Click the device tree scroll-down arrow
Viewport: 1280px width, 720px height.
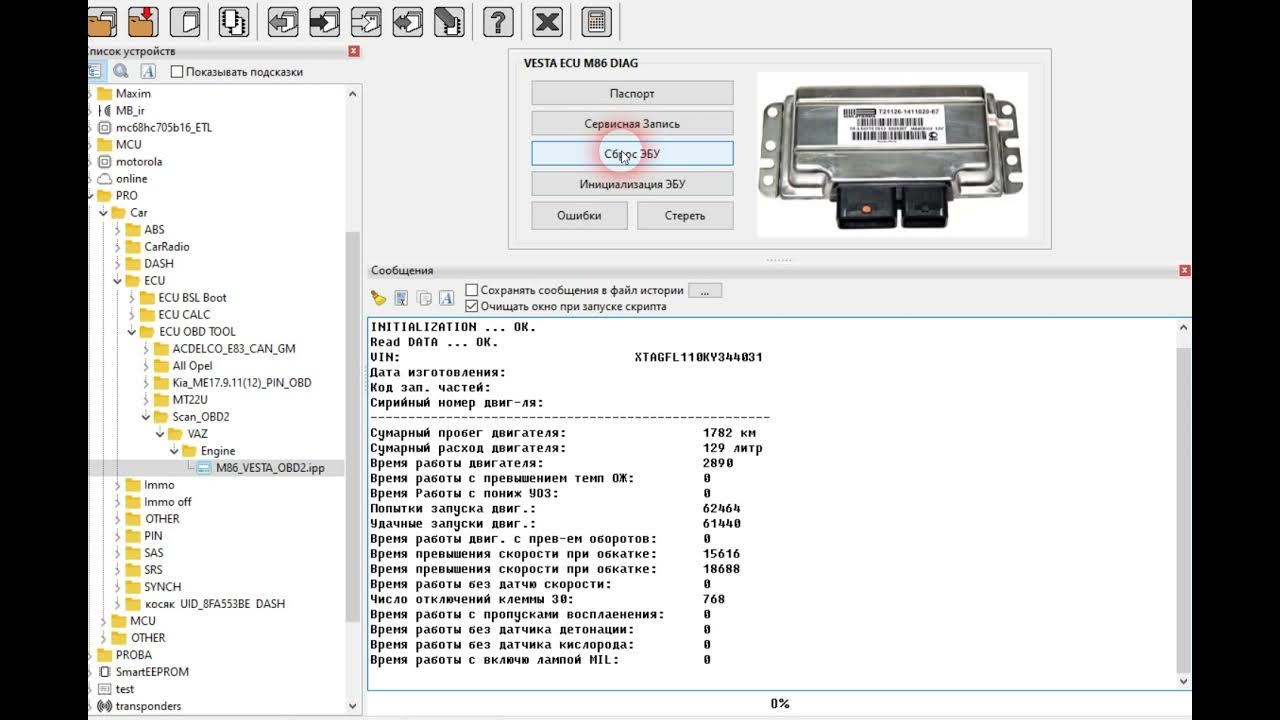click(x=352, y=706)
